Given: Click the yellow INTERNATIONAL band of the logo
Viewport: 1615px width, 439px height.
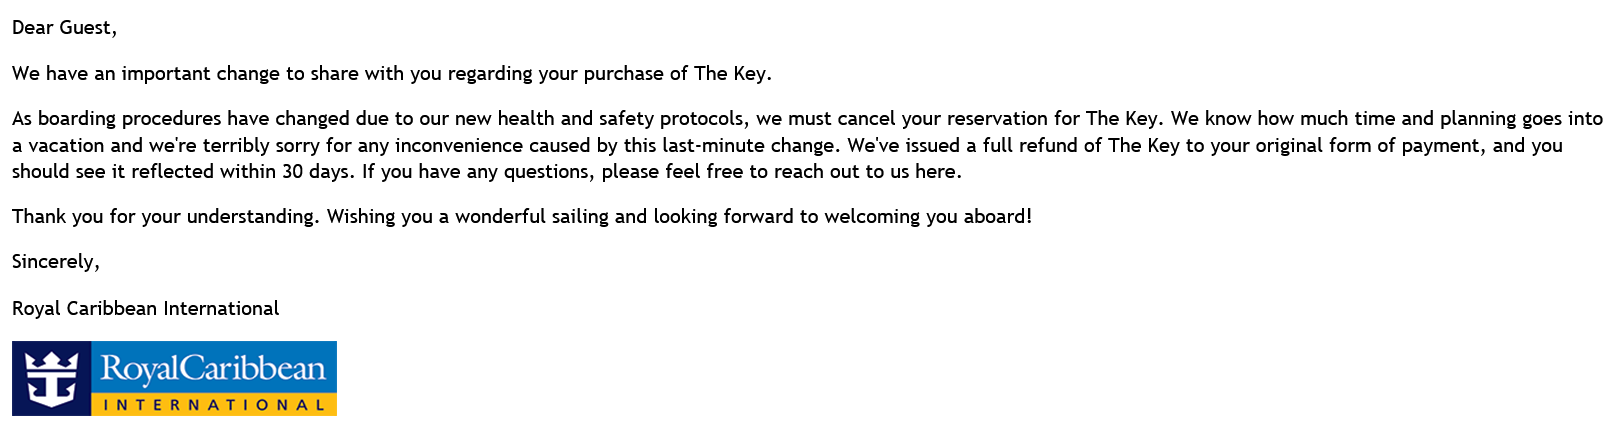Looking at the screenshot, I should tap(214, 405).
